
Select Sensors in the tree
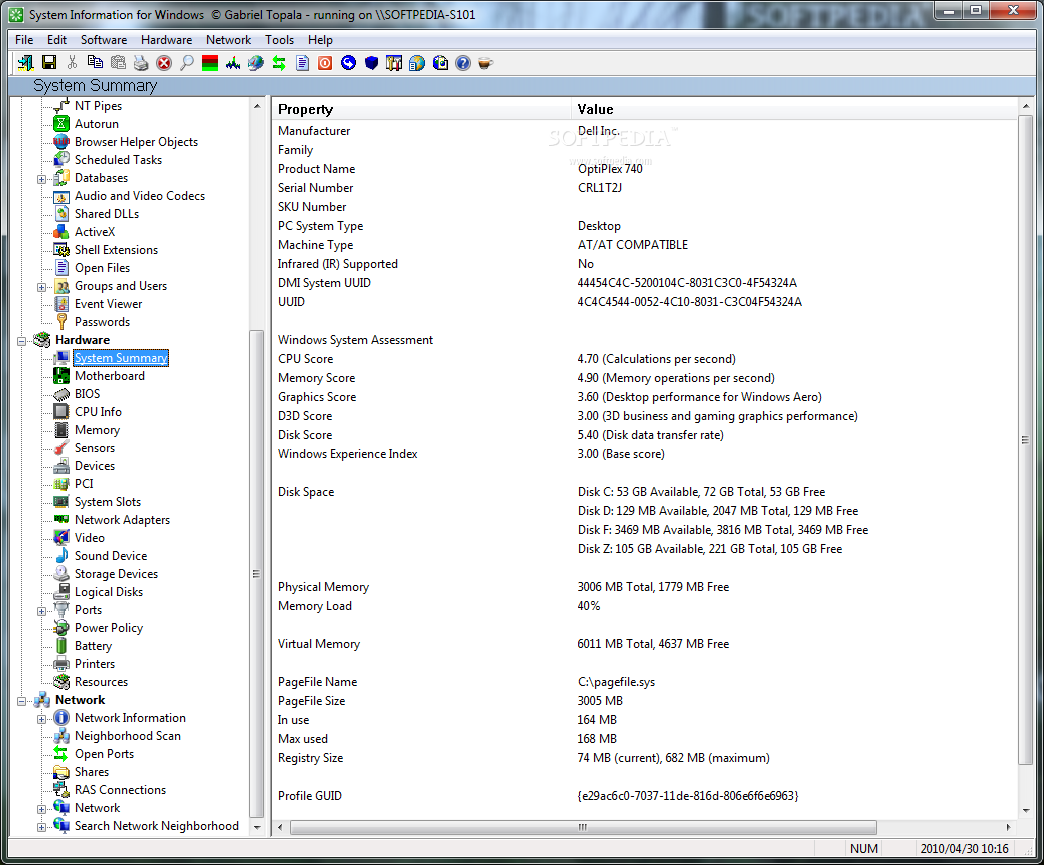pyautogui.click(x=95, y=447)
